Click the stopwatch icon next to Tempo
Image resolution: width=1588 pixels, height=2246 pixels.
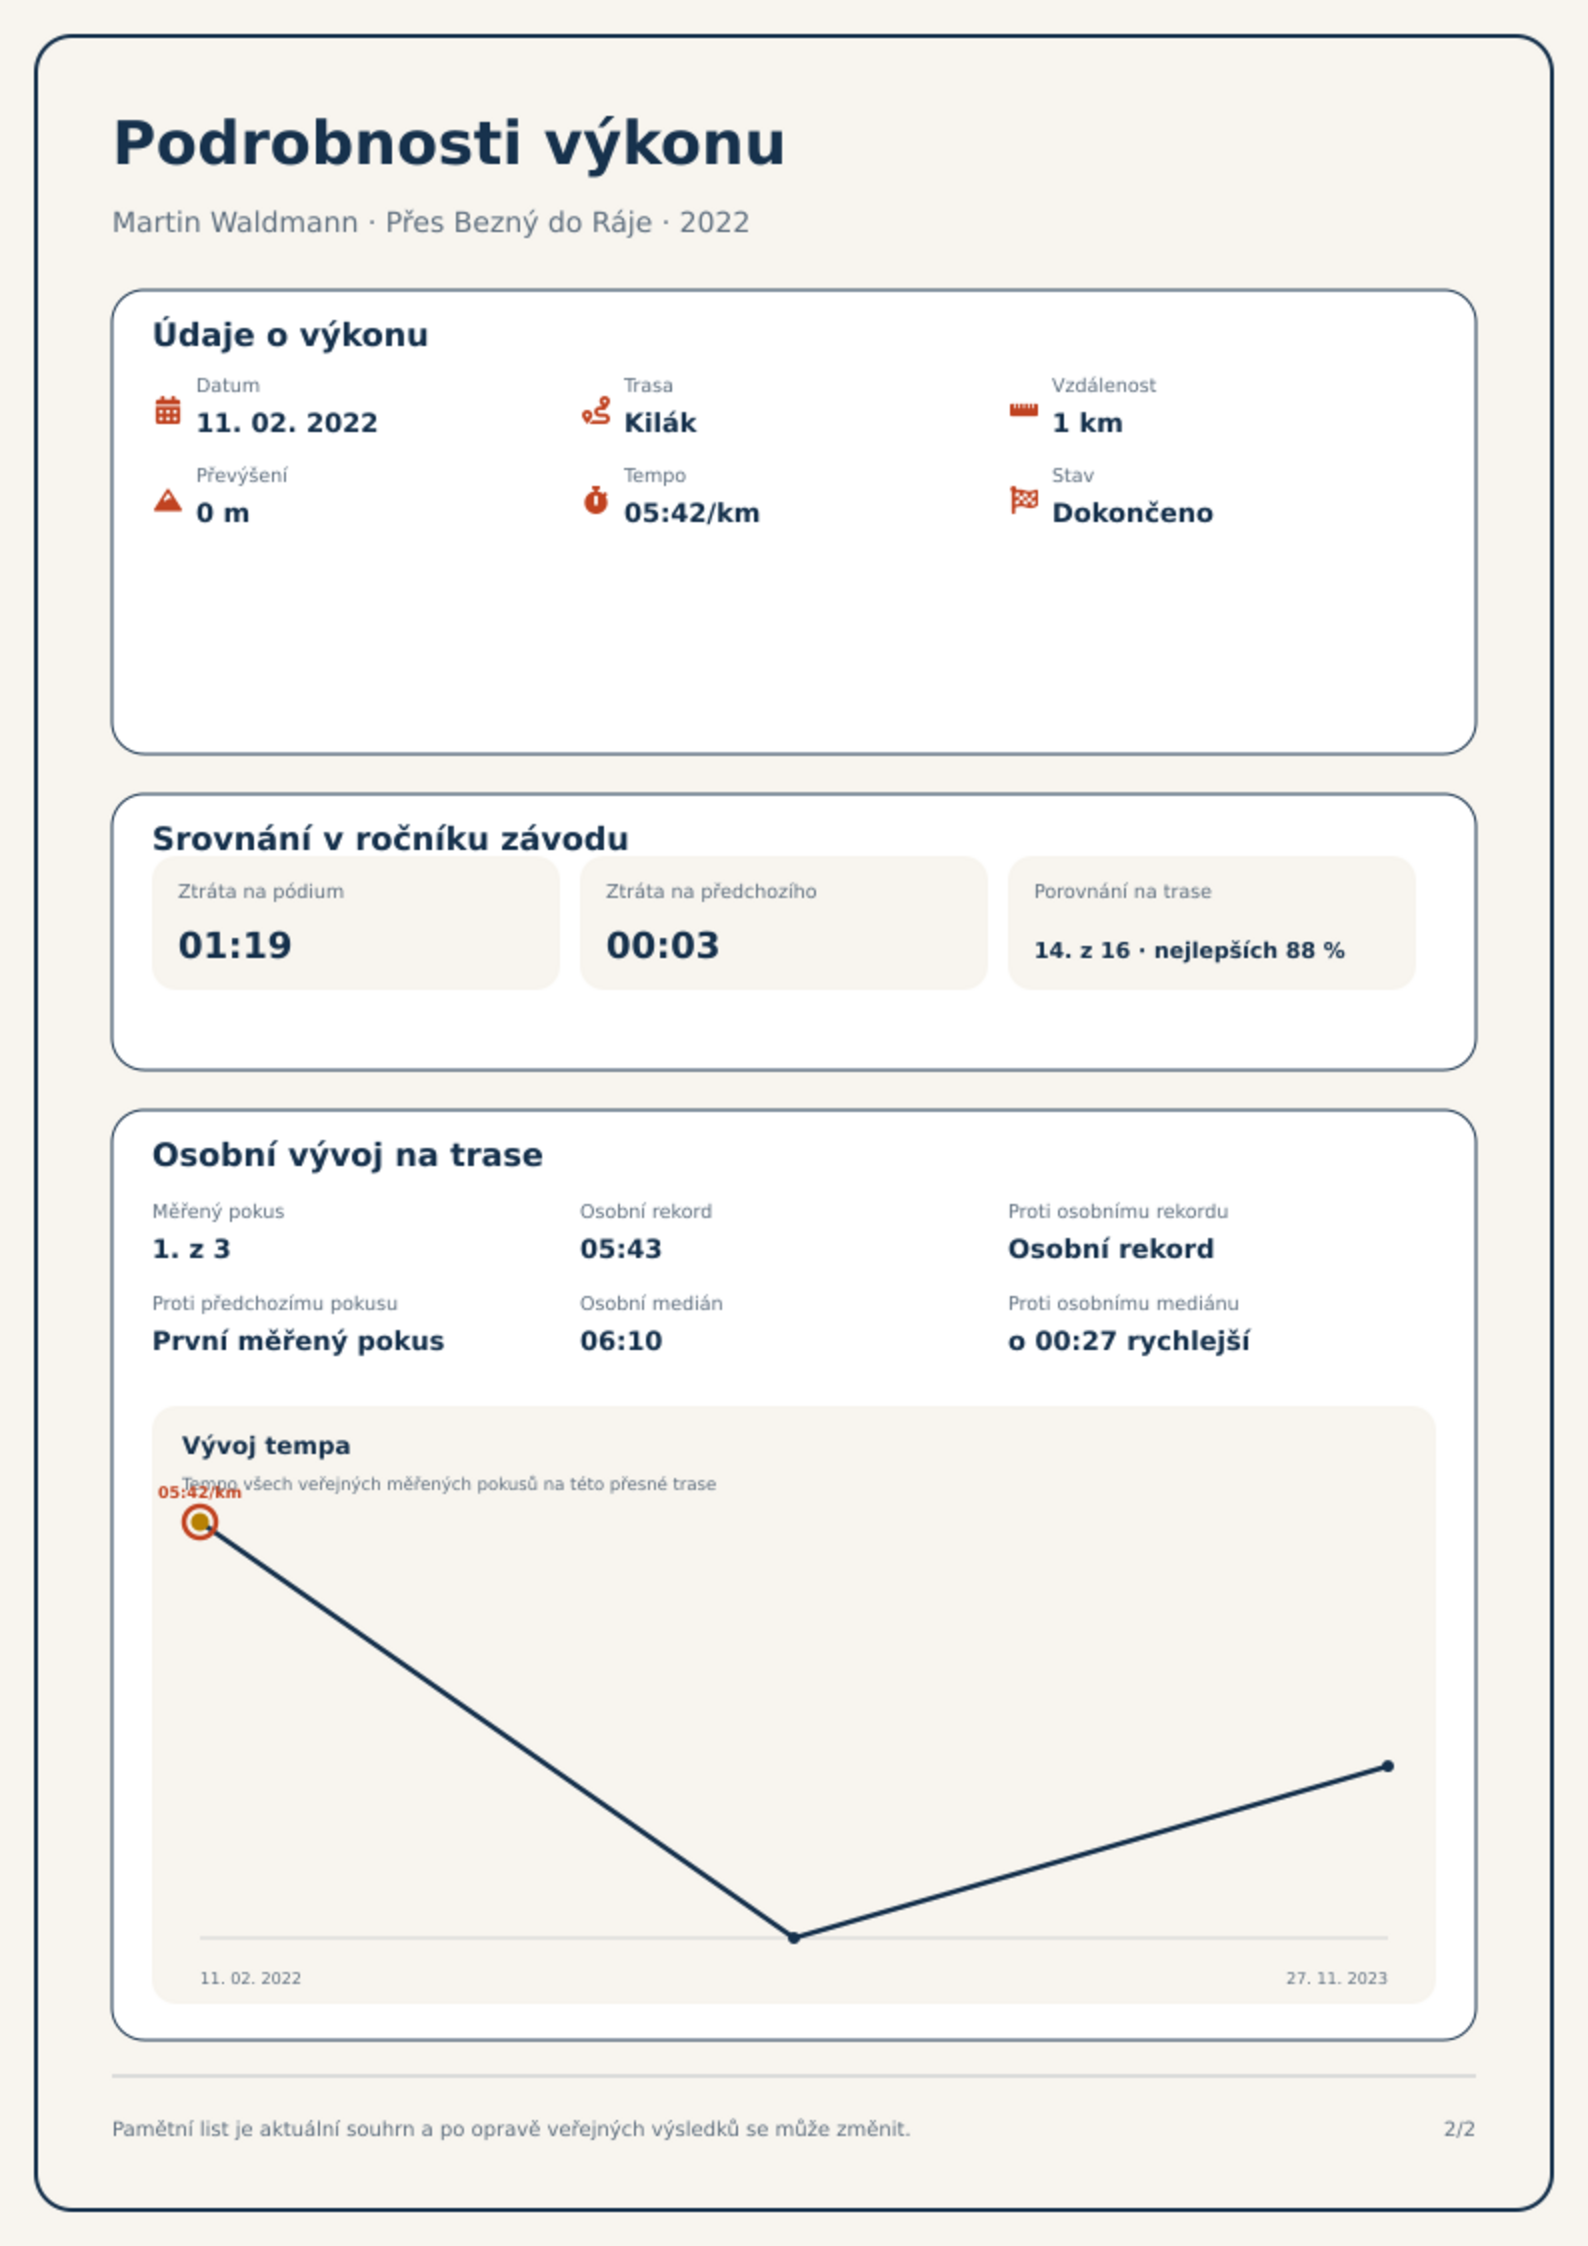click(596, 500)
